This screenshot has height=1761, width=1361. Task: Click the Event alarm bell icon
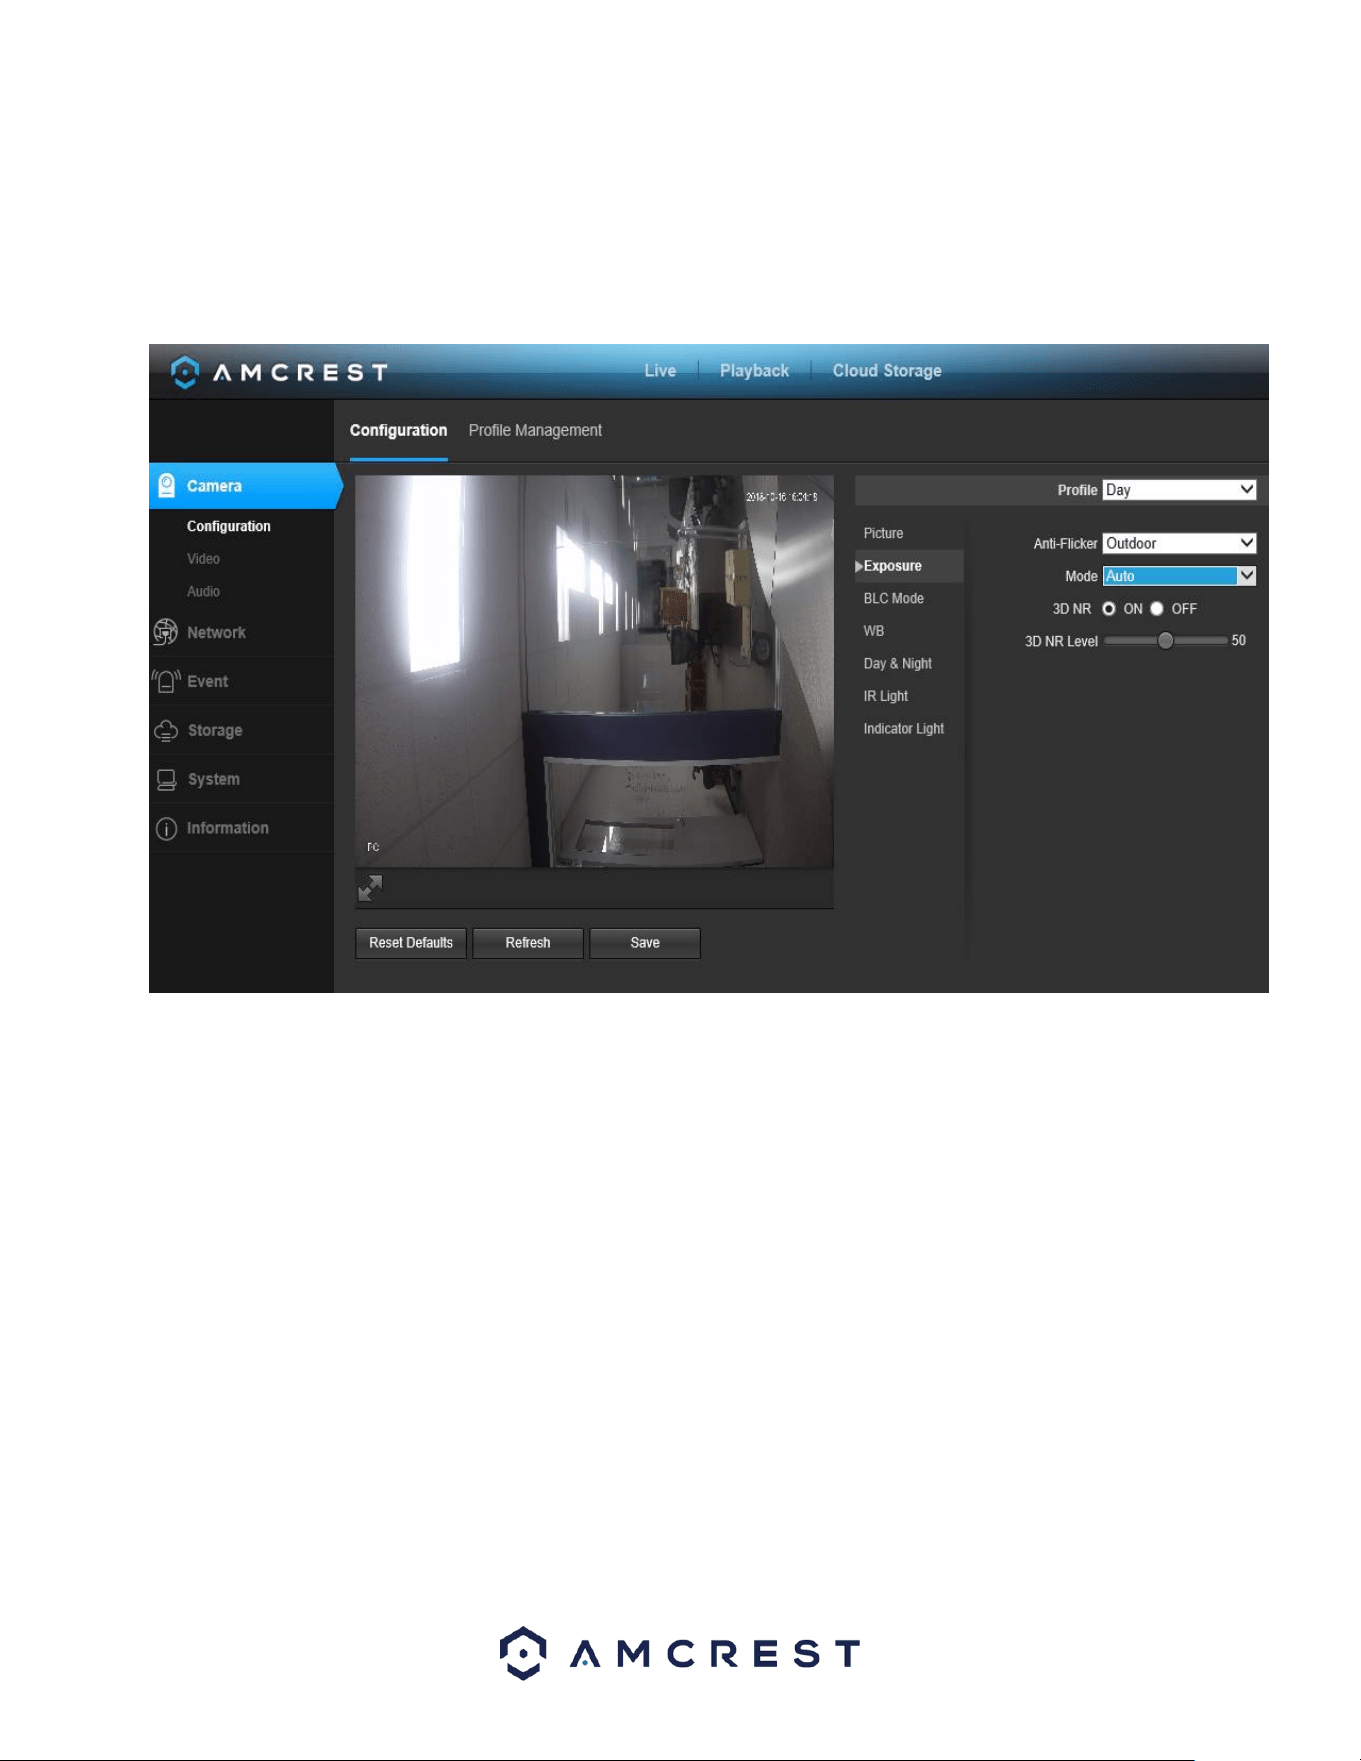[166, 681]
